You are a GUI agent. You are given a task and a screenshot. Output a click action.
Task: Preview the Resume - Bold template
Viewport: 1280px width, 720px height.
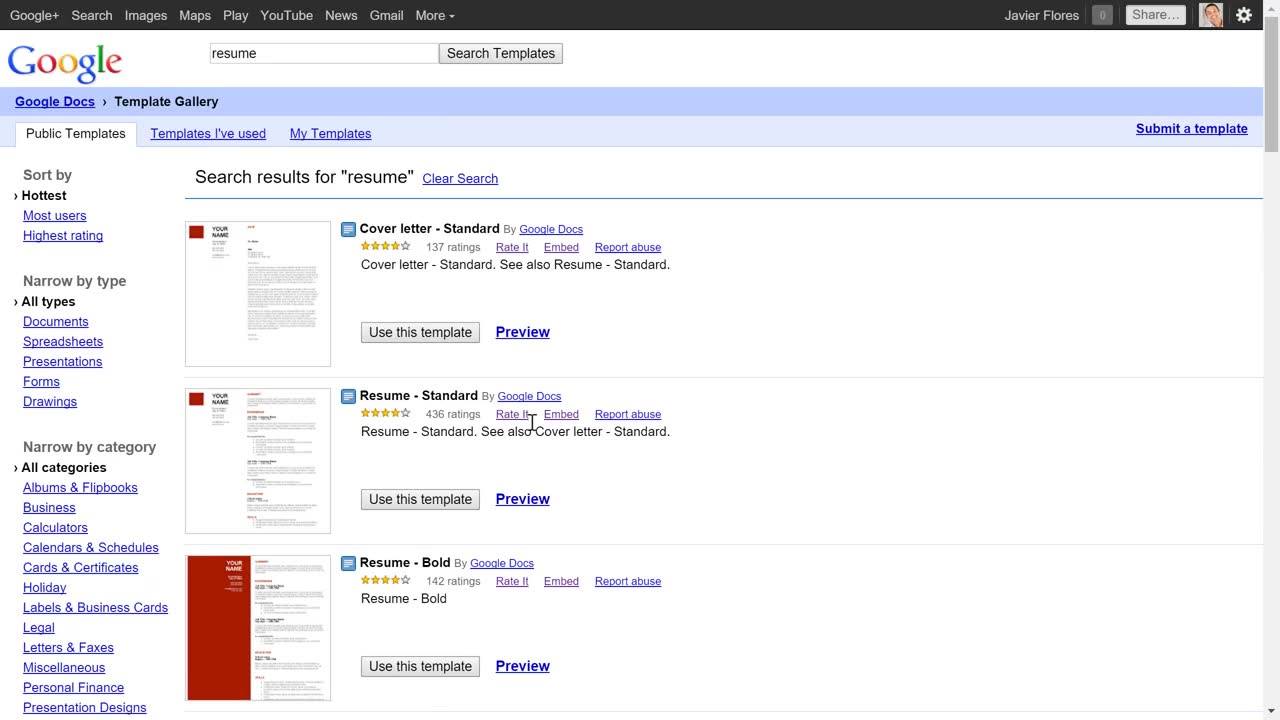[523, 666]
